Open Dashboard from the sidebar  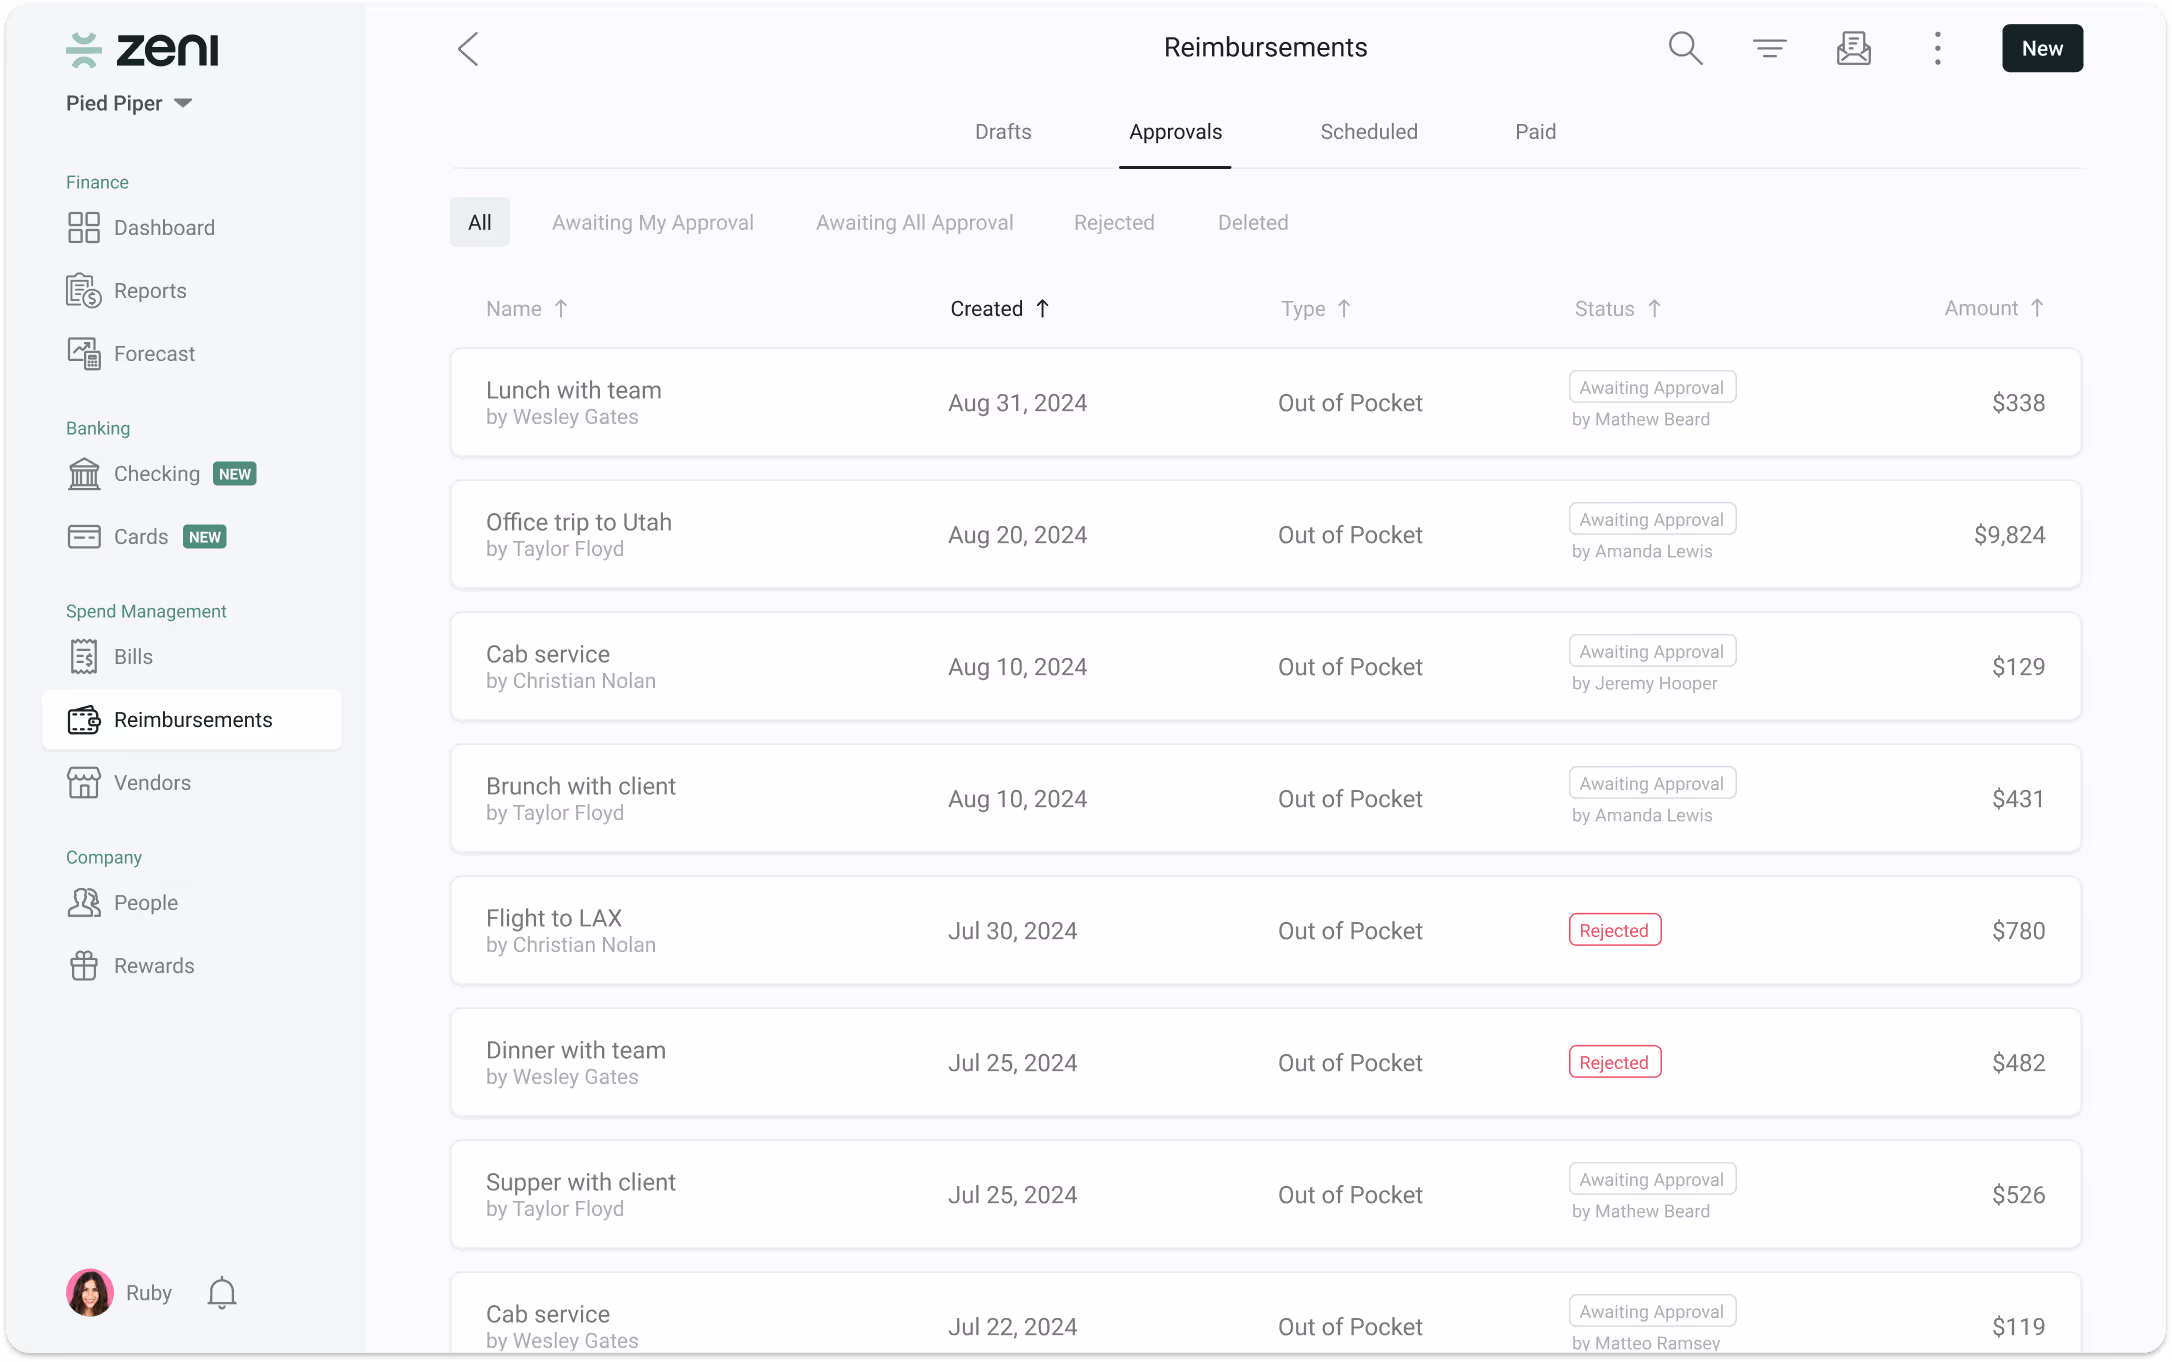click(x=141, y=228)
